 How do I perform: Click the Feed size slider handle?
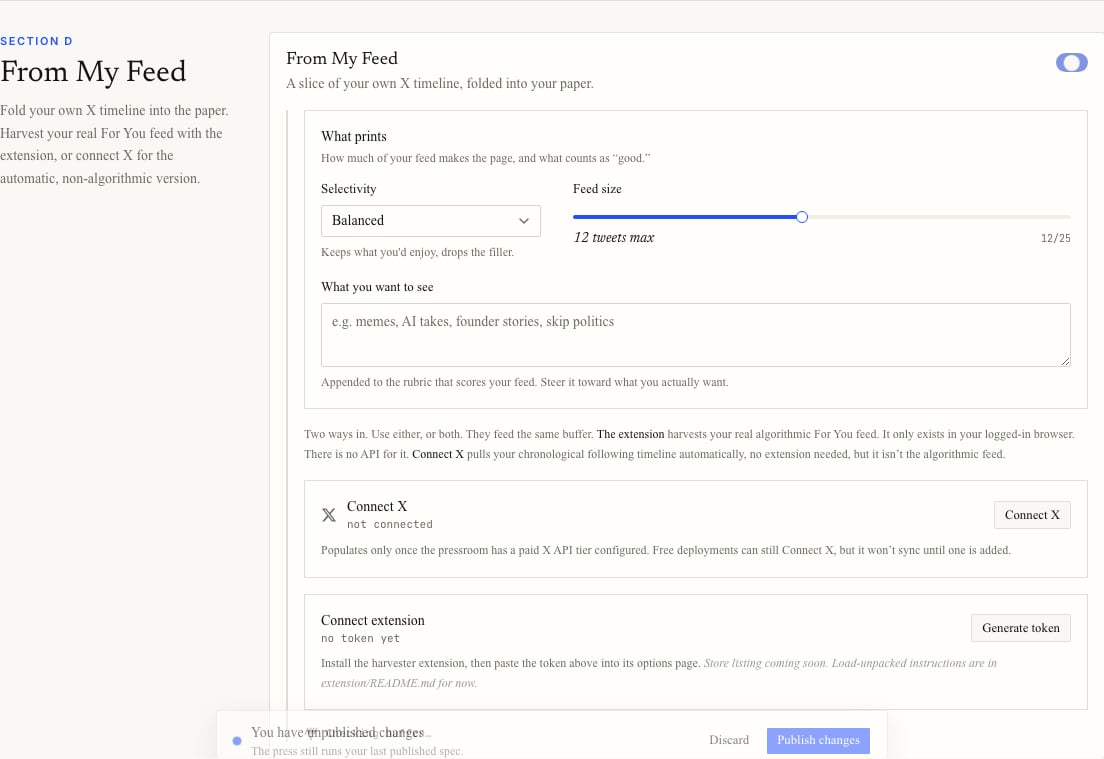801,217
